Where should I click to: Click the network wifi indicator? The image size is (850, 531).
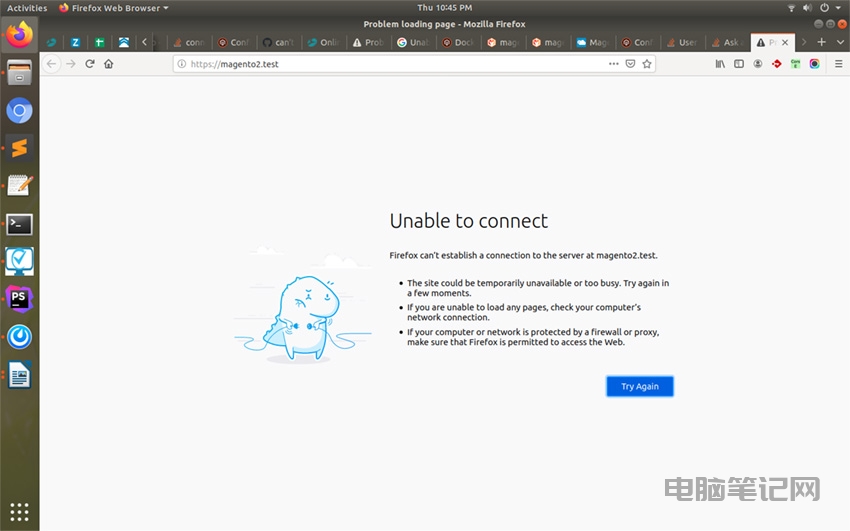point(791,8)
